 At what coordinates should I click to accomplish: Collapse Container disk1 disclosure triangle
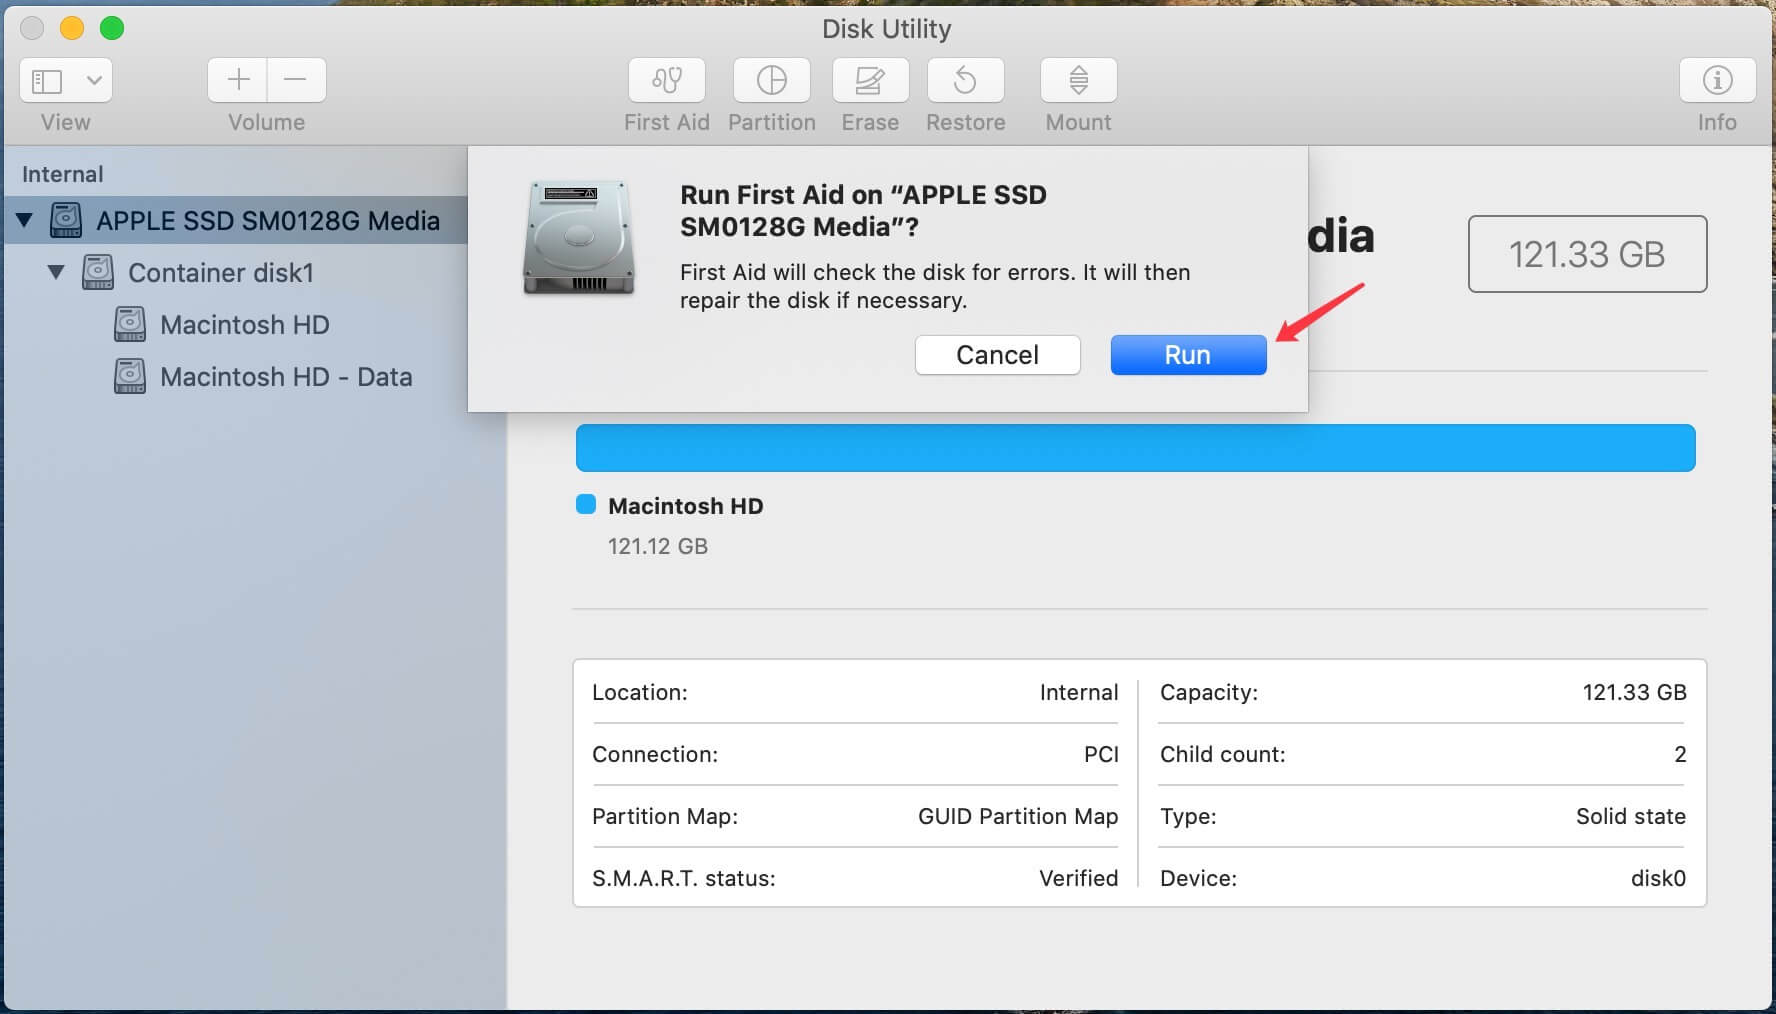click(57, 272)
